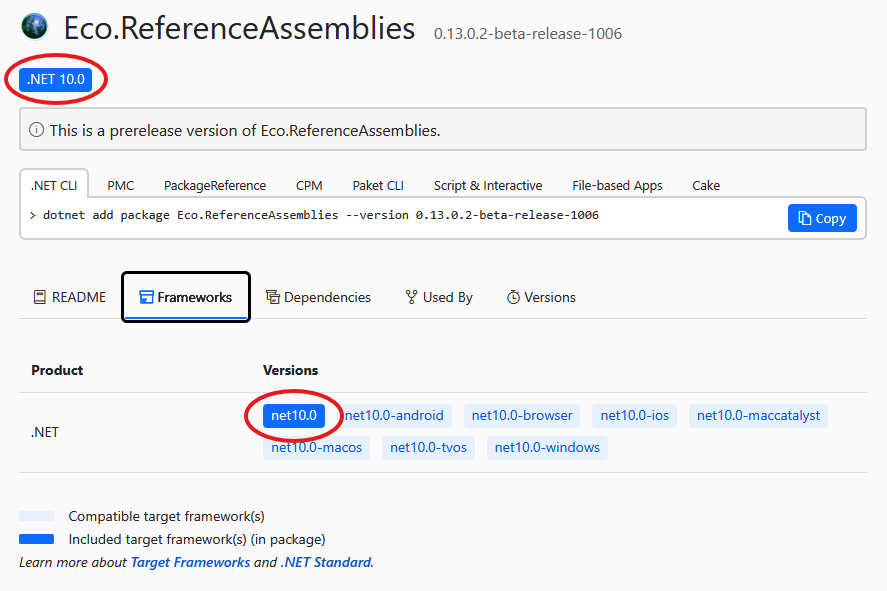Click the Included target framework legend swatch
887x591 pixels.
click(x=37, y=539)
